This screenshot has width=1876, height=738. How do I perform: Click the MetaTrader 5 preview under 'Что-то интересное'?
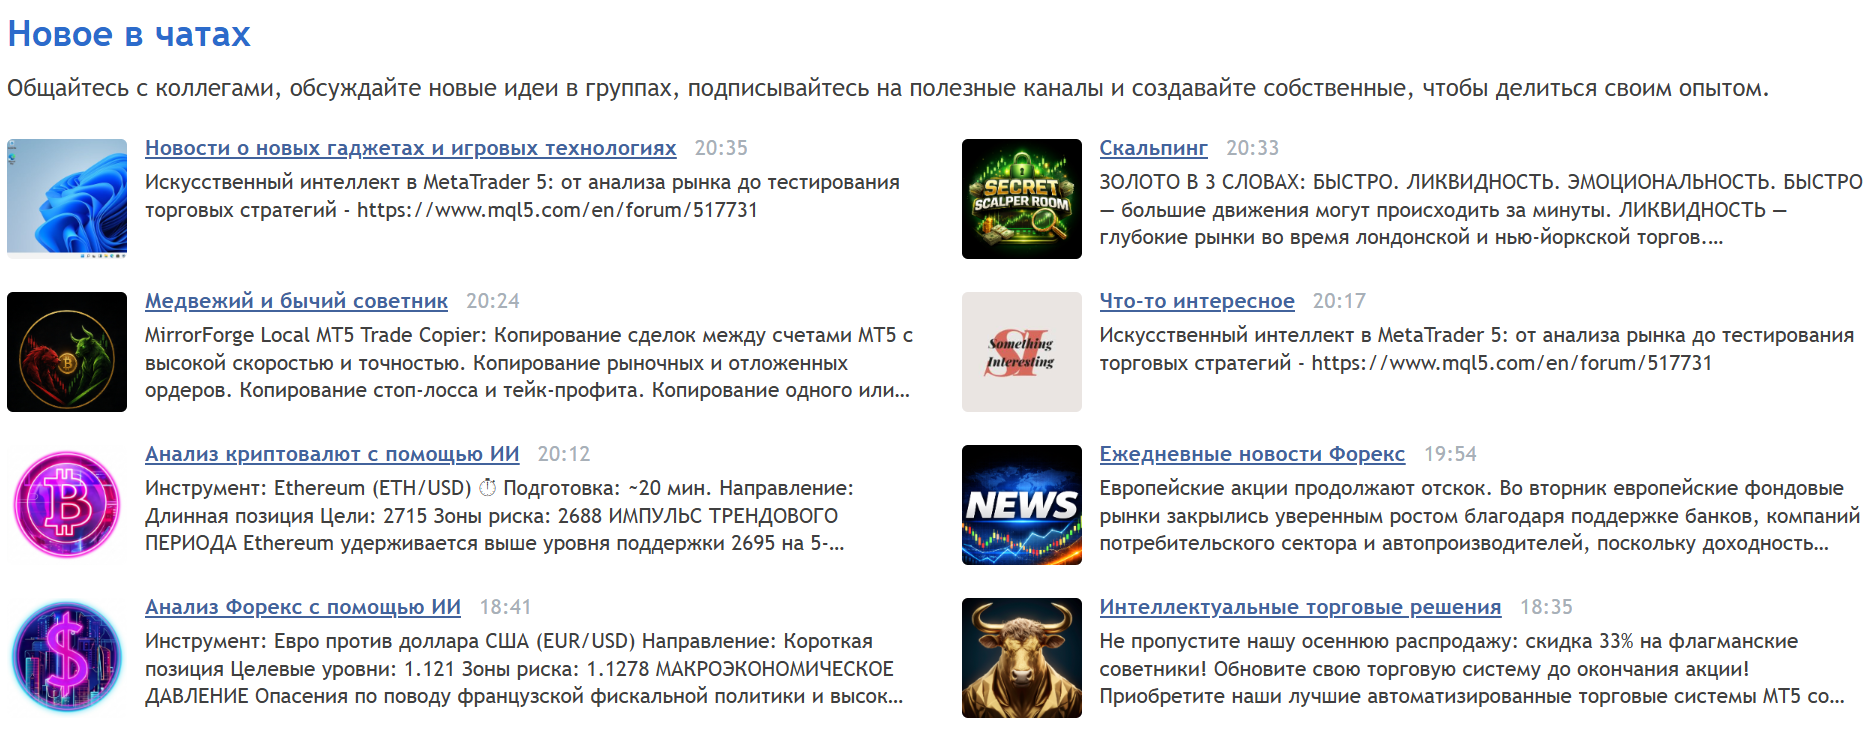click(x=1477, y=349)
